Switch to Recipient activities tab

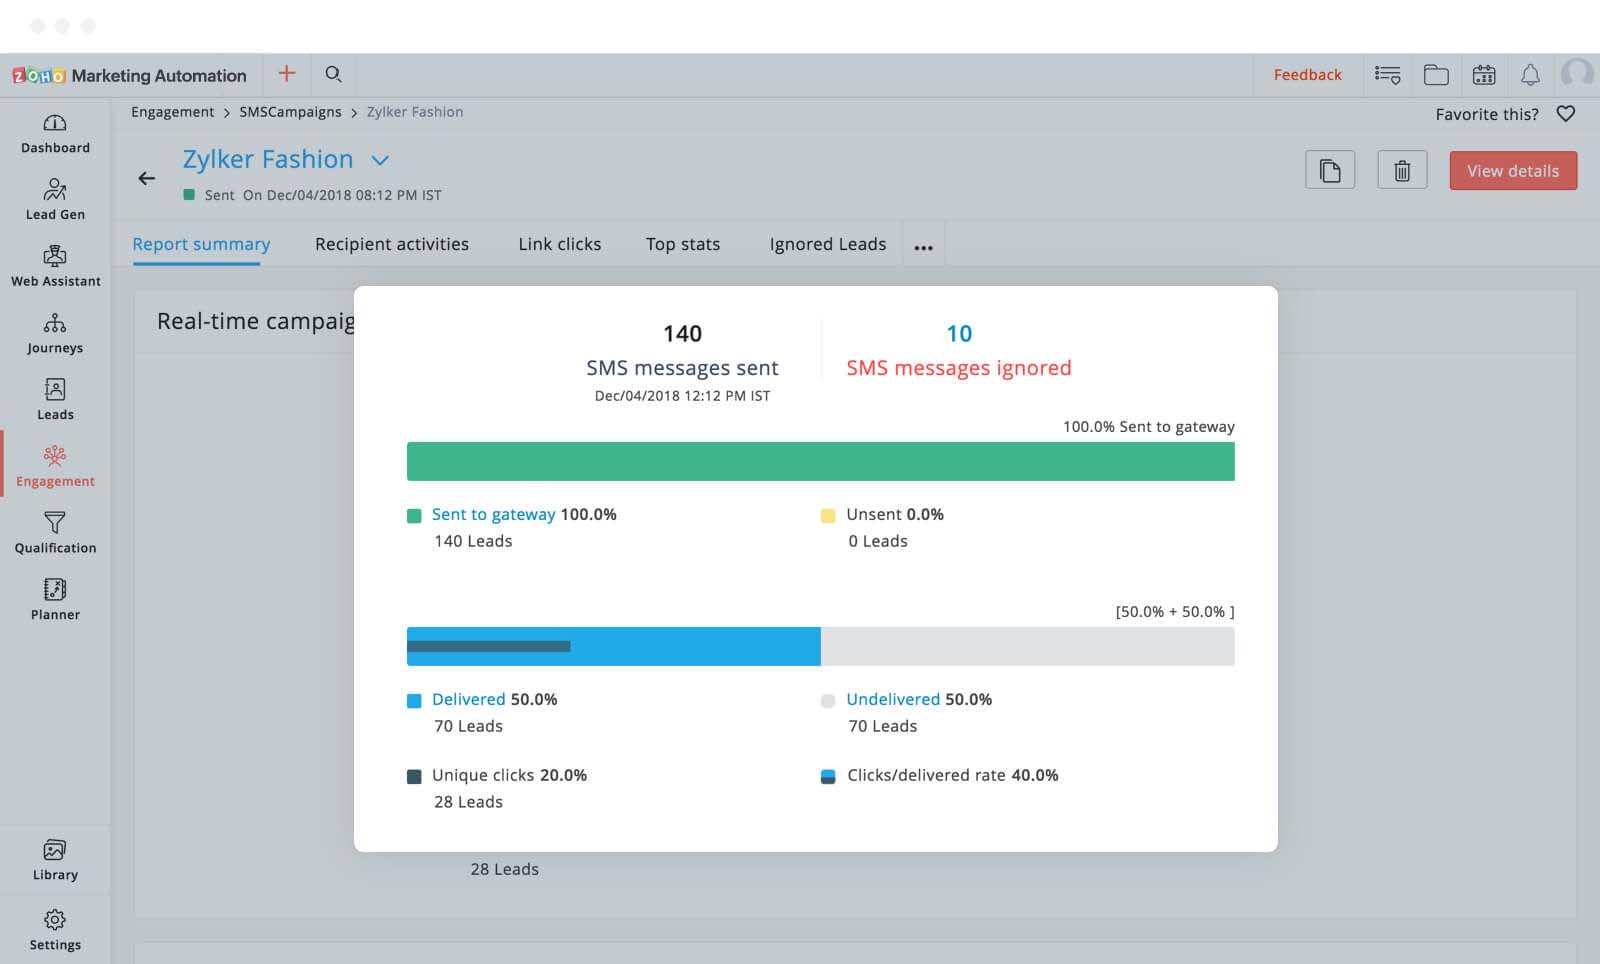pyautogui.click(x=391, y=244)
